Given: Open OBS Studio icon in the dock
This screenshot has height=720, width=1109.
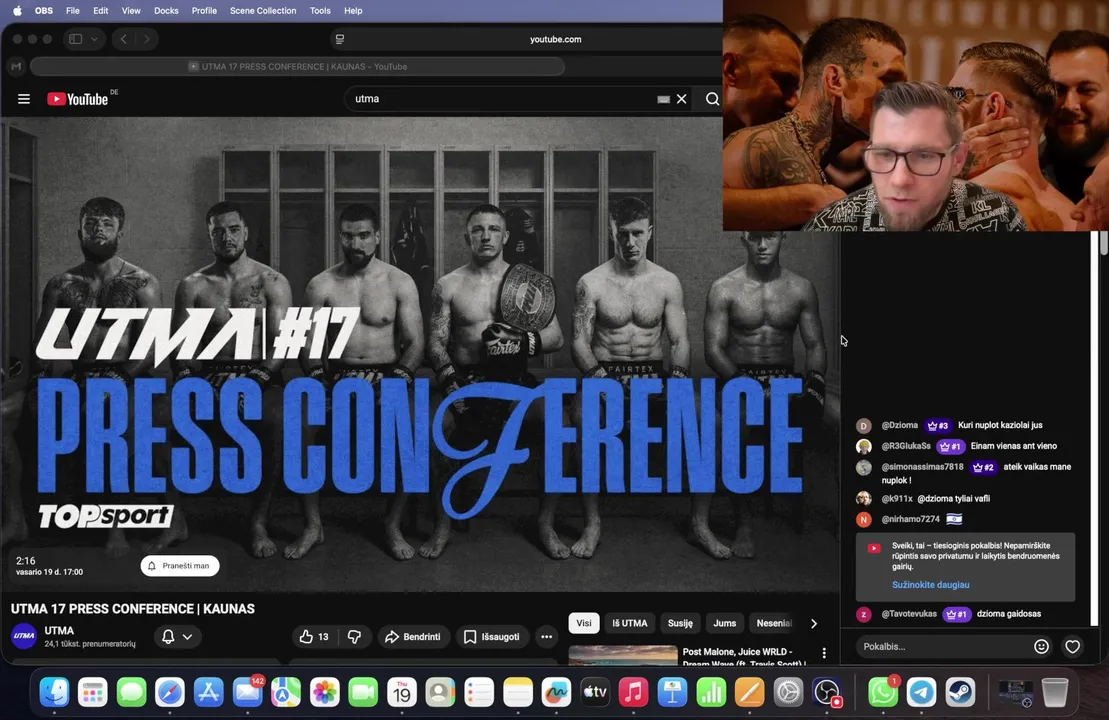Looking at the screenshot, I should coord(827,692).
